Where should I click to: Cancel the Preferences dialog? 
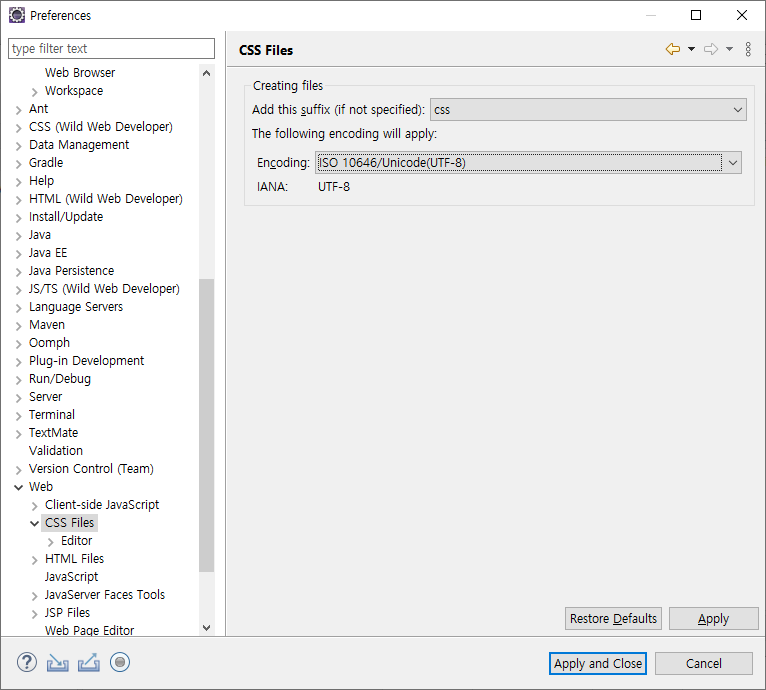tap(703, 664)
